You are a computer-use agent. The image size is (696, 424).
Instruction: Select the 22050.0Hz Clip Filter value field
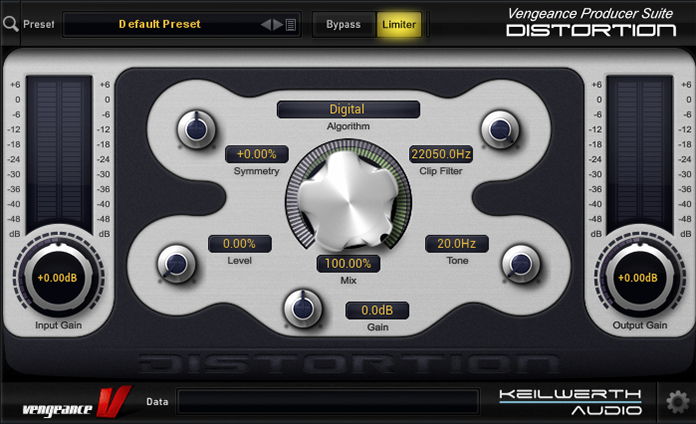coord(440,154)
